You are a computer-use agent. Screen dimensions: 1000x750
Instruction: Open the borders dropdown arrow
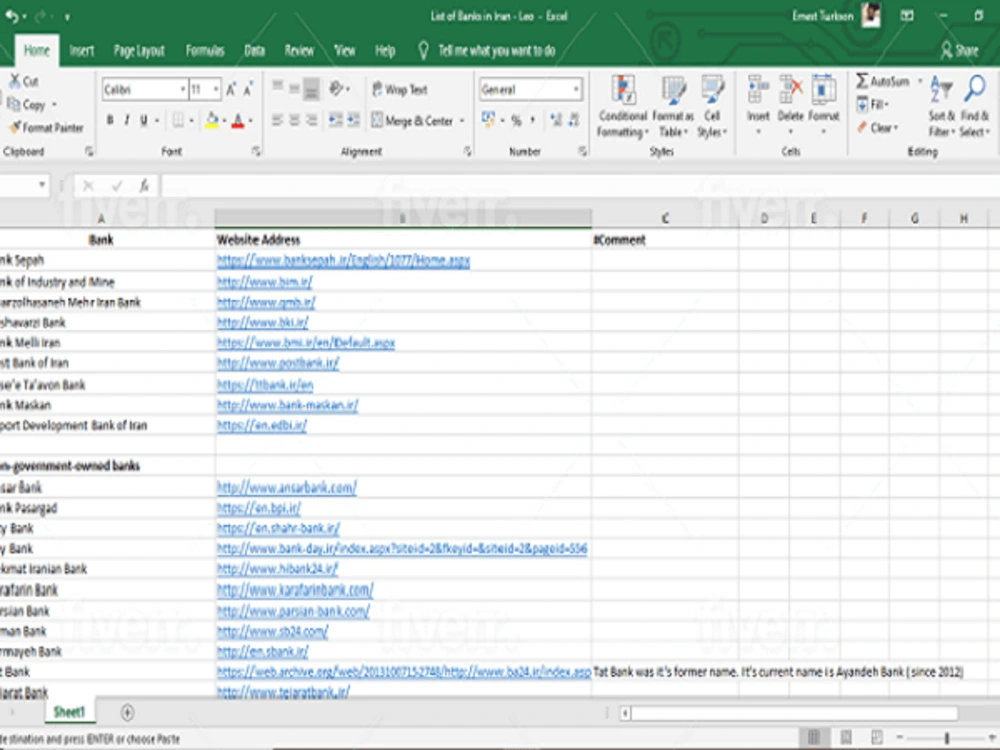point(191,121)
